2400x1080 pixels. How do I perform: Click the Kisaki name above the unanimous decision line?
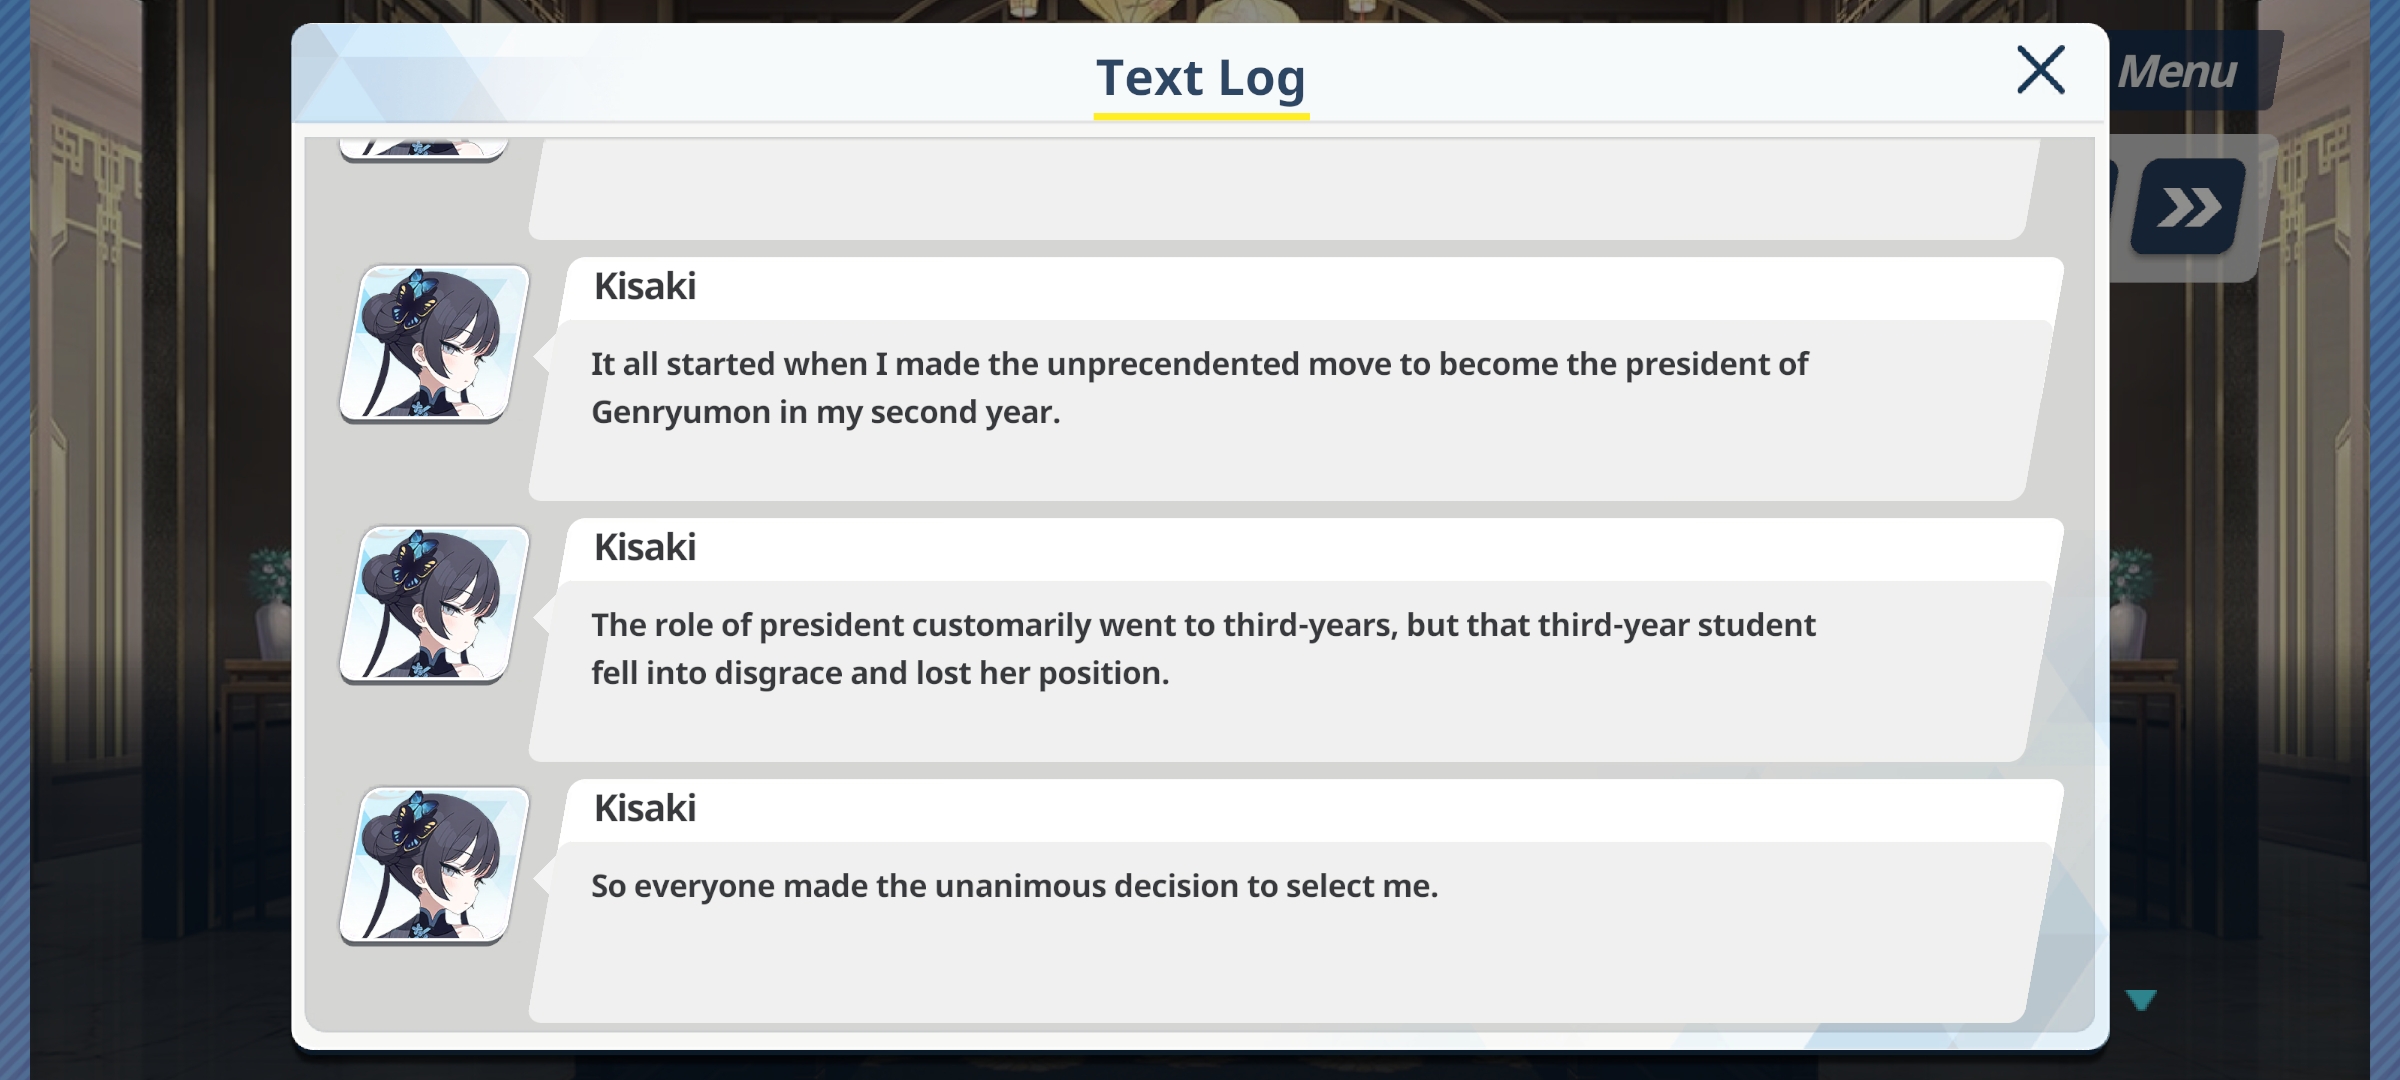[x=644, y=808]
